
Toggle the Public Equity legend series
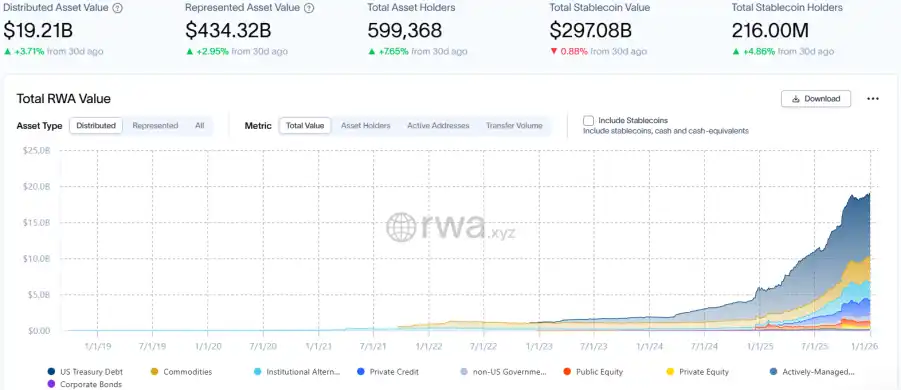coord(593,372)
